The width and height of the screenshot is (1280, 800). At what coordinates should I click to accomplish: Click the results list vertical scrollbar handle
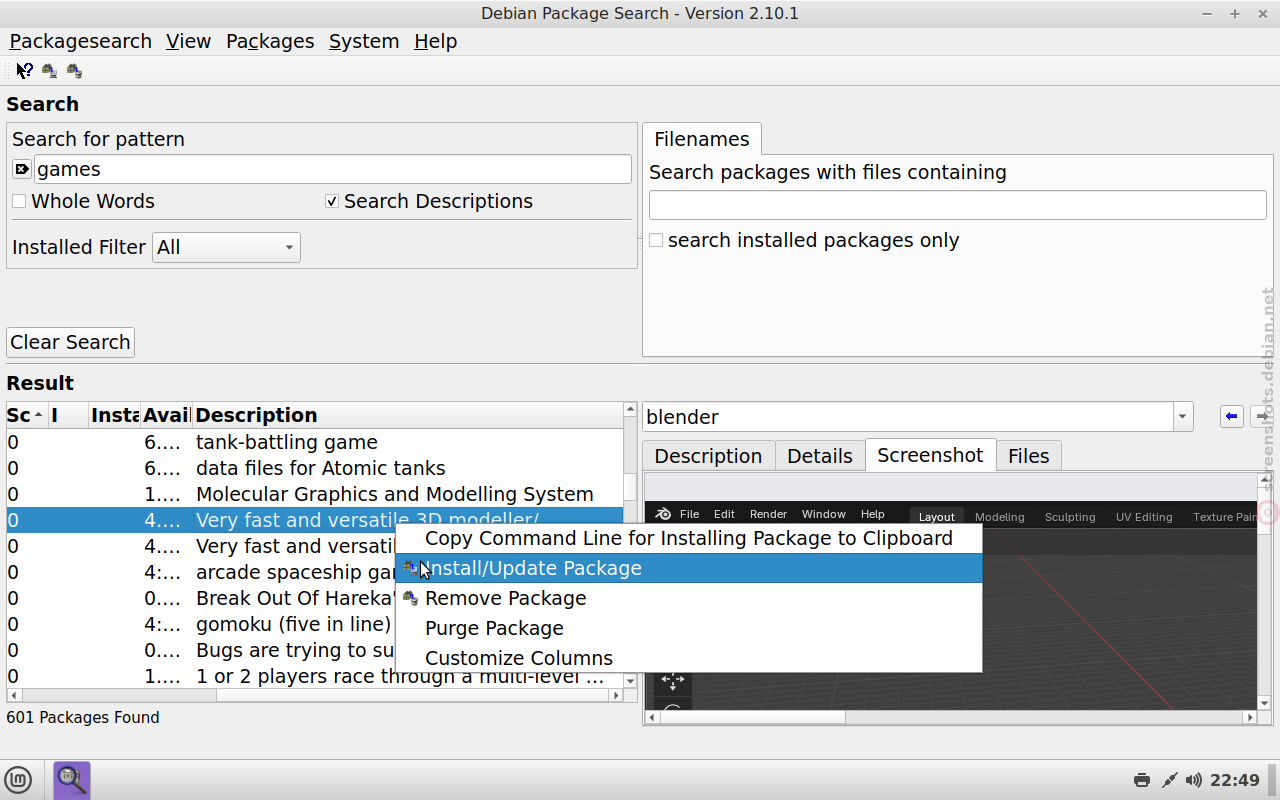tap(630, 486)
